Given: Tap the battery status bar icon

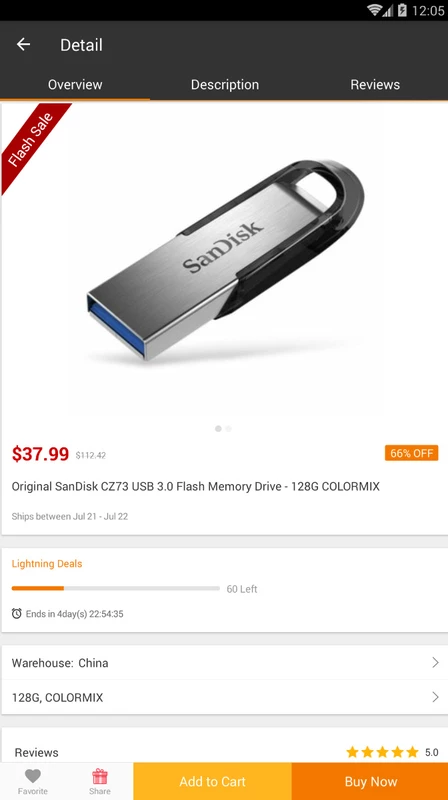Looking at the screenshot, I should [x=402, y=10].
